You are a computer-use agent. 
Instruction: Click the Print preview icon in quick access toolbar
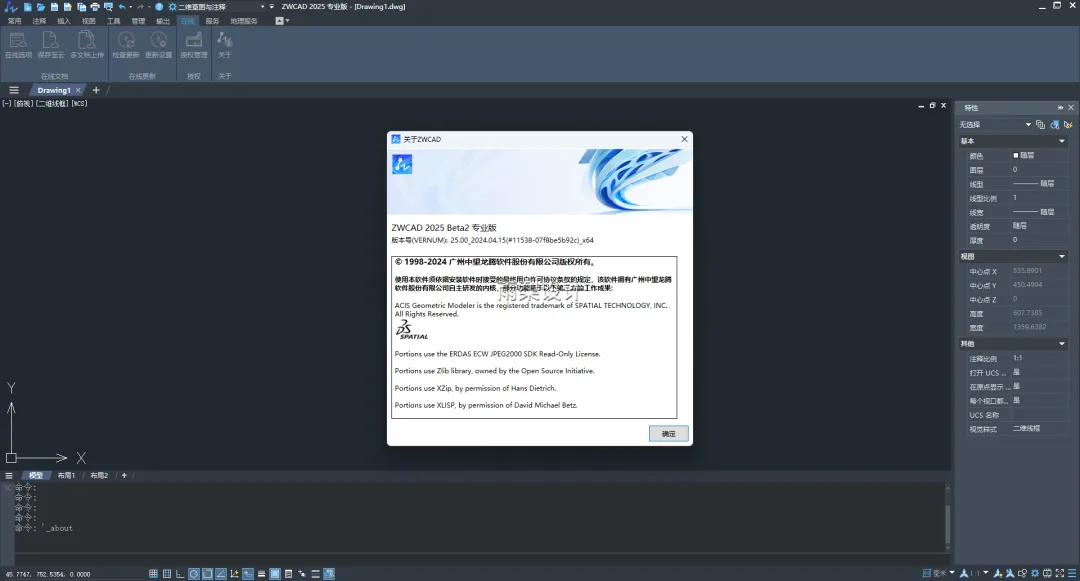click(108, 7)
